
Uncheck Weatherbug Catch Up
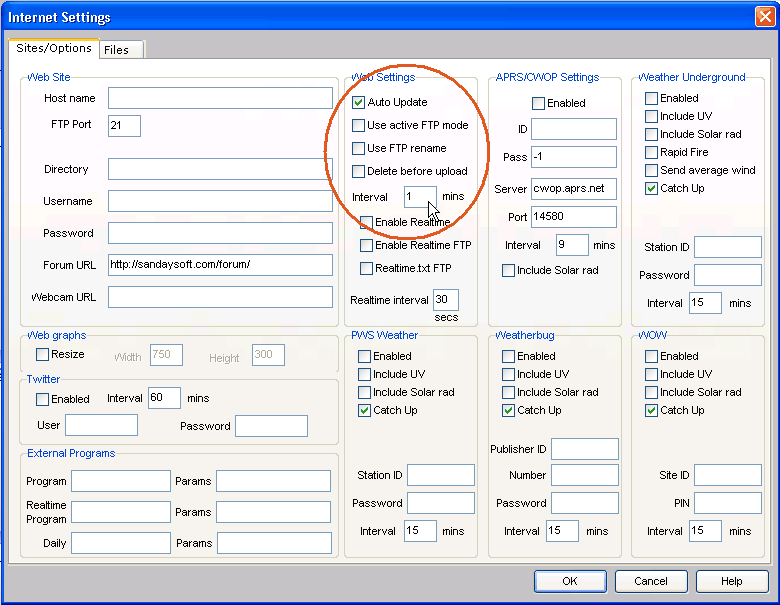[508, 410]
